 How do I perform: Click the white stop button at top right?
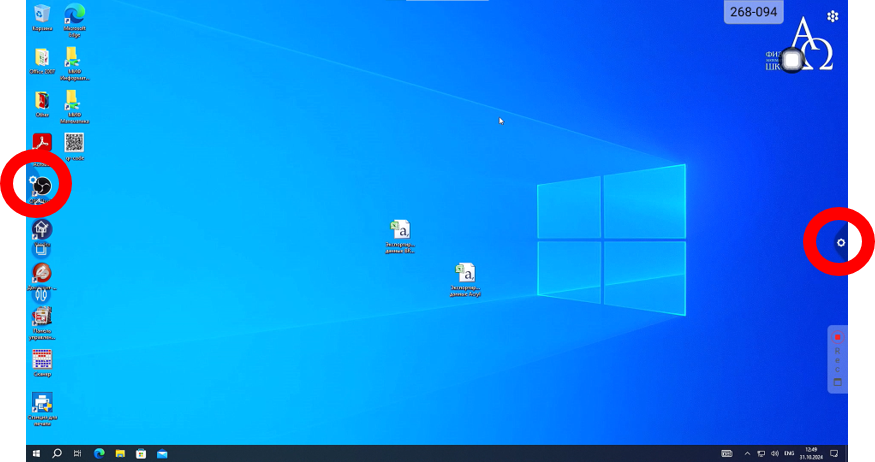[x=793, y=61]
